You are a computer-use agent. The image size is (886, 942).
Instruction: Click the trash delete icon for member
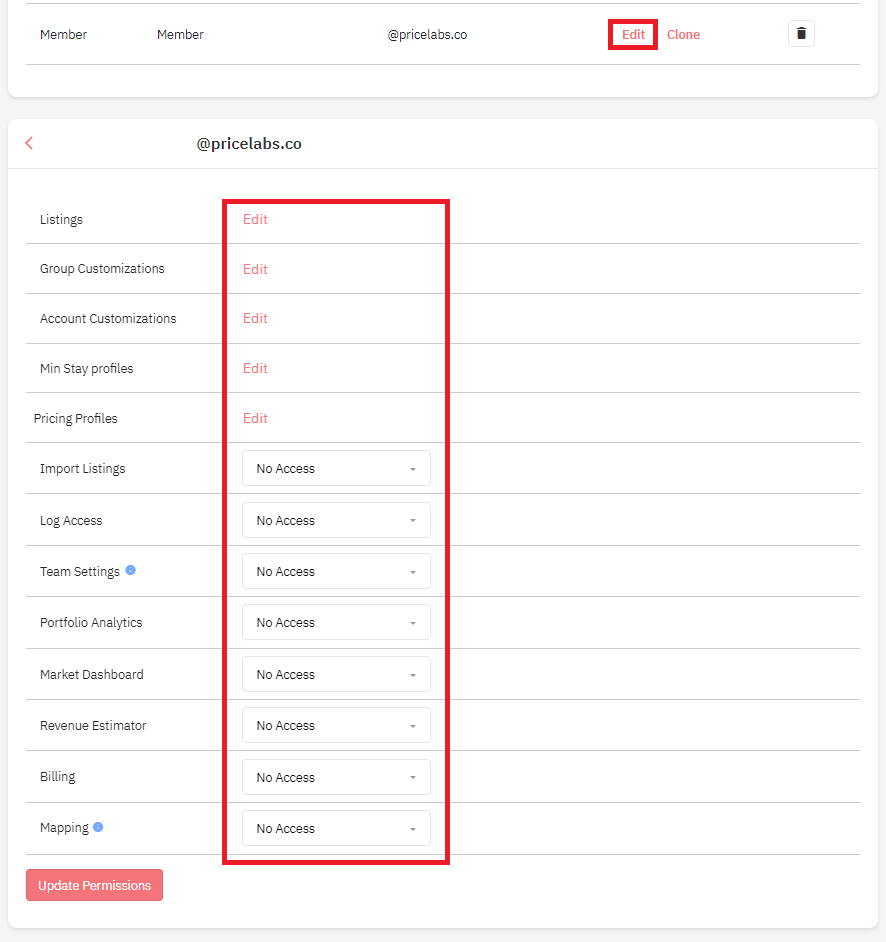click(x=801, y=34)
